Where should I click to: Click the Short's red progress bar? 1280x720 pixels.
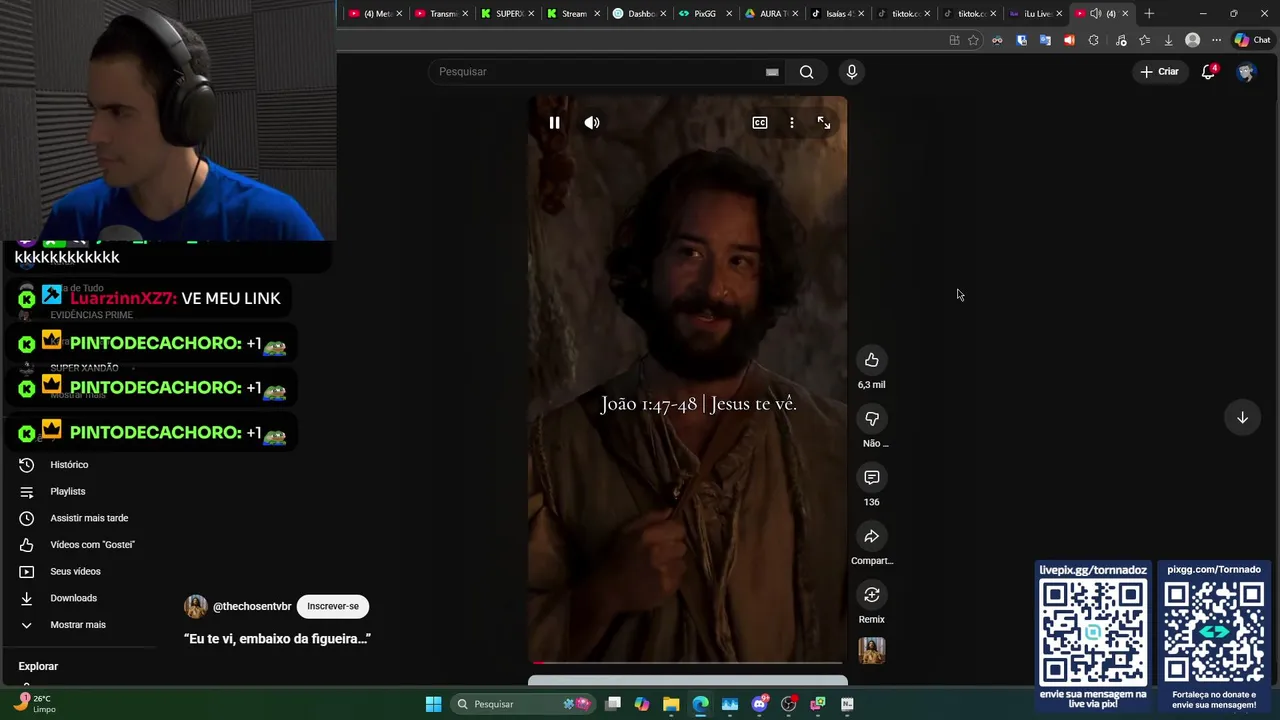(x=687, y=662)
